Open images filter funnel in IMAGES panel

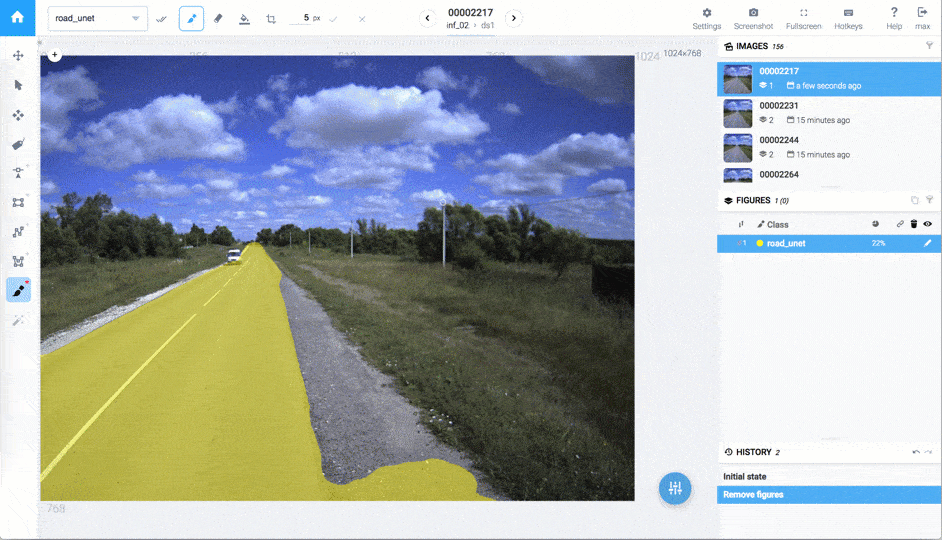click(x=929, y=46)
